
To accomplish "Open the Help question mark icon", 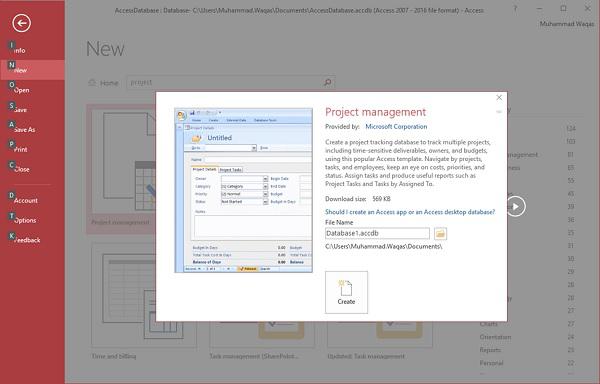I will tap(515, 8).
